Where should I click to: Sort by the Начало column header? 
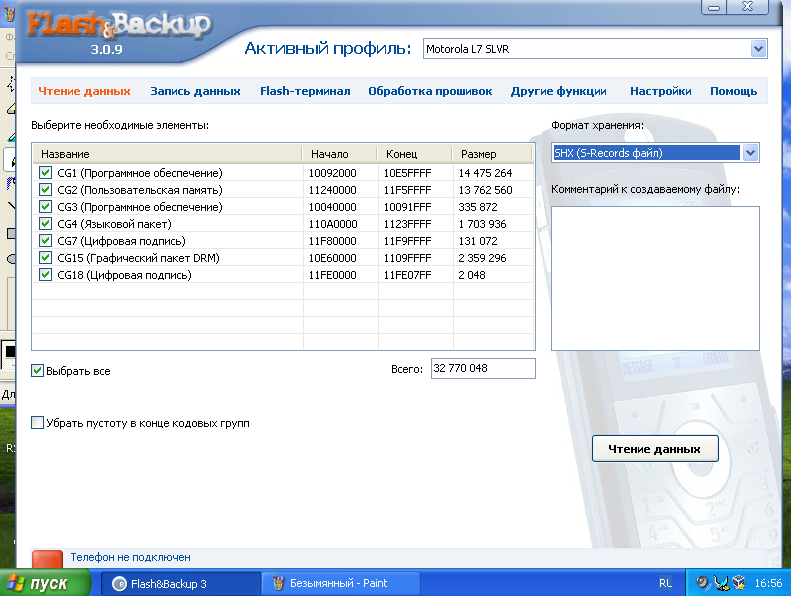339,154
